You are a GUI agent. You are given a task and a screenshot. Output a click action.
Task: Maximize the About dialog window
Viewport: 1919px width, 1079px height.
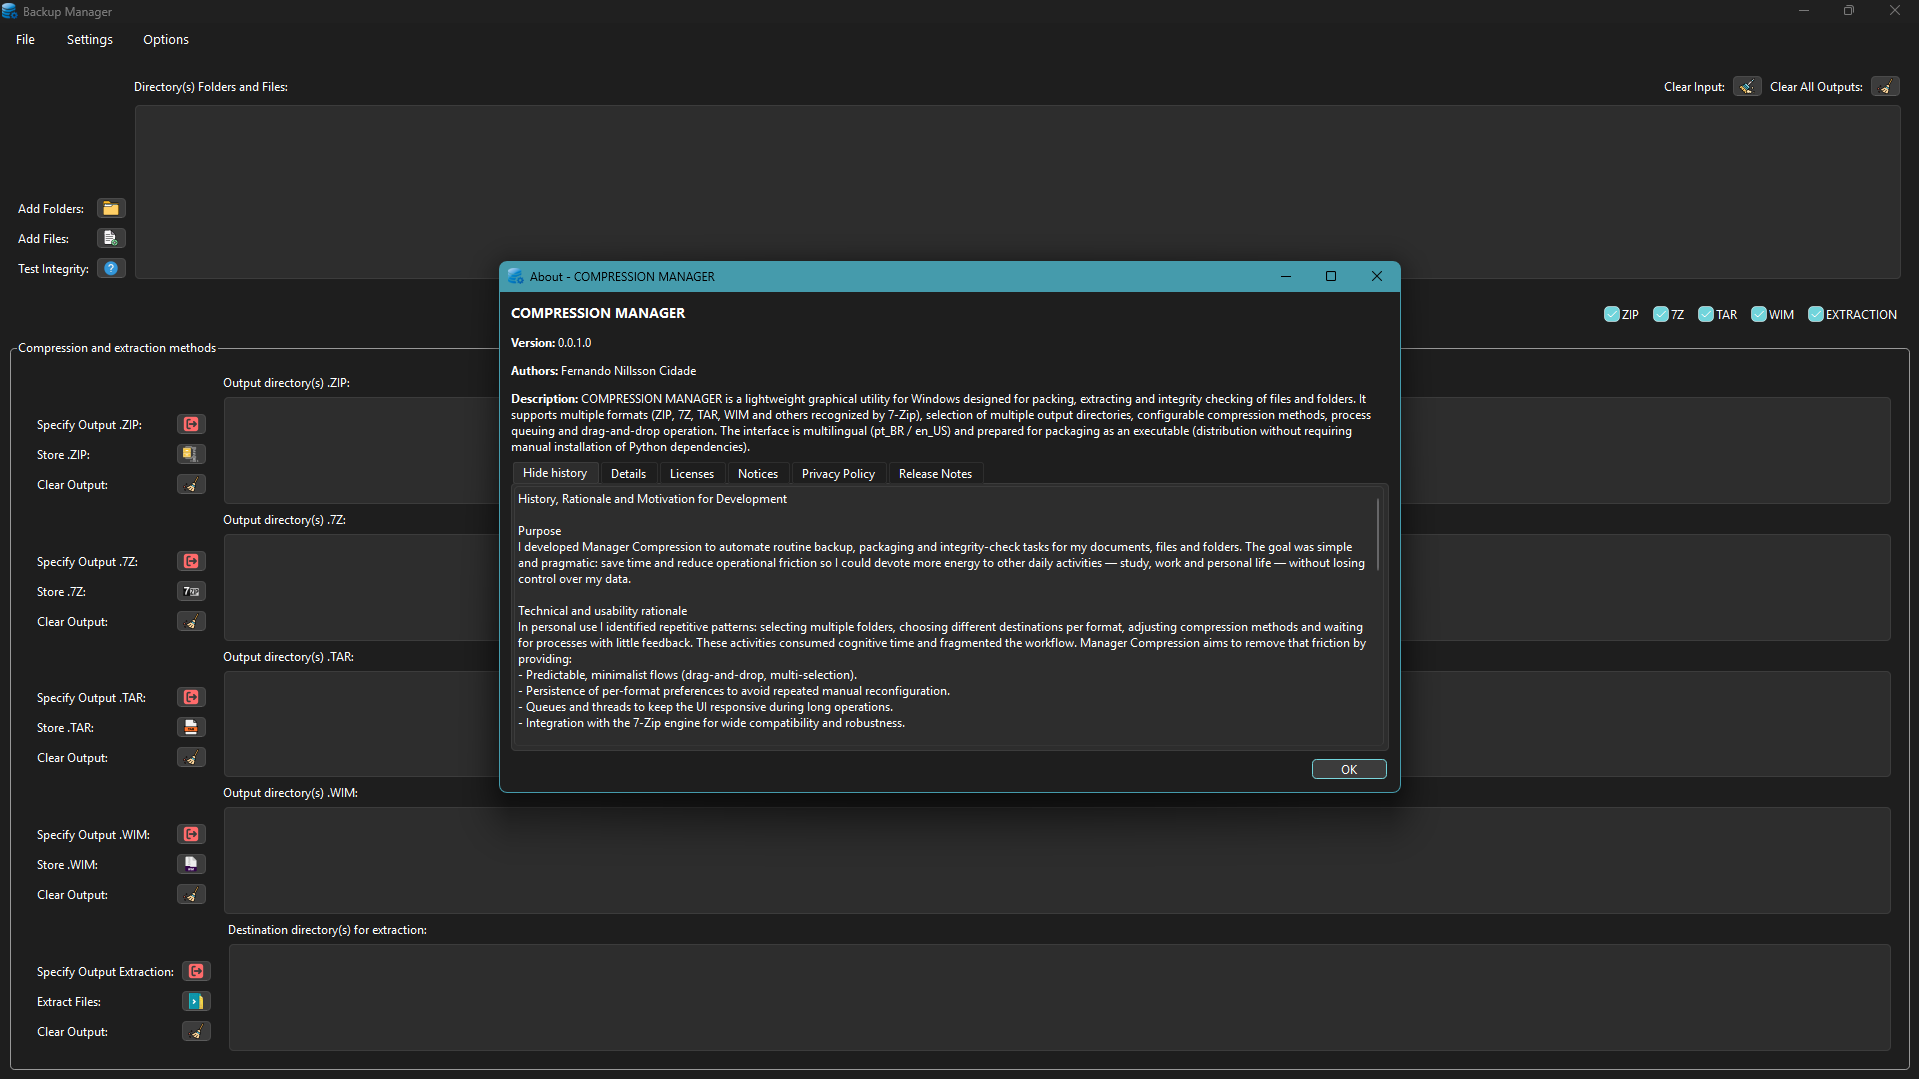coord(1331,276)
